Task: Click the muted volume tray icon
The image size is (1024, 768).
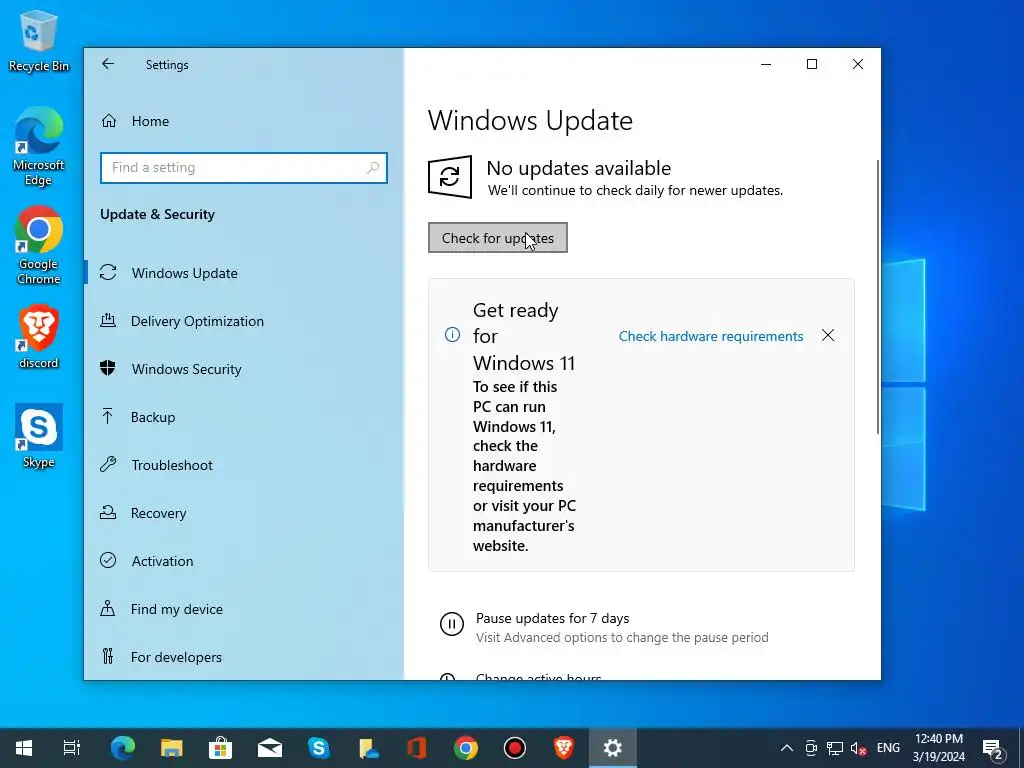Action: coord(858,748)
